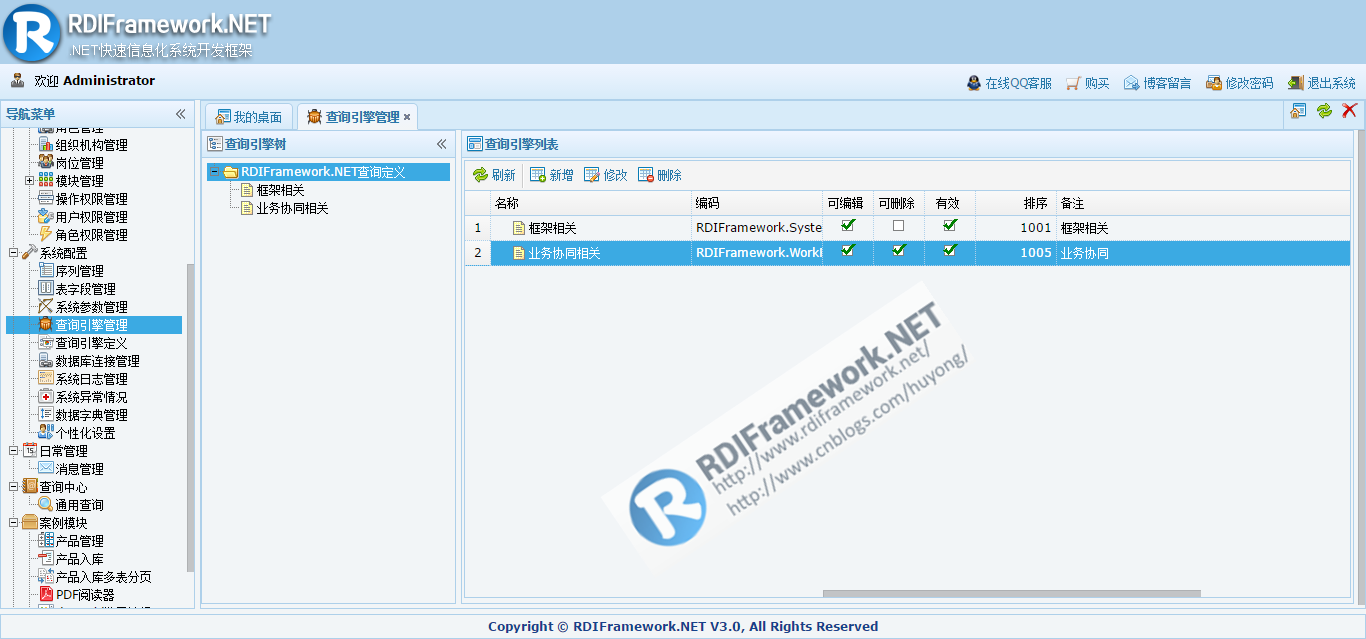Click the 系统异常情况 icon
The height and width of the screenshot is (639, 1366).
[46, 397]
